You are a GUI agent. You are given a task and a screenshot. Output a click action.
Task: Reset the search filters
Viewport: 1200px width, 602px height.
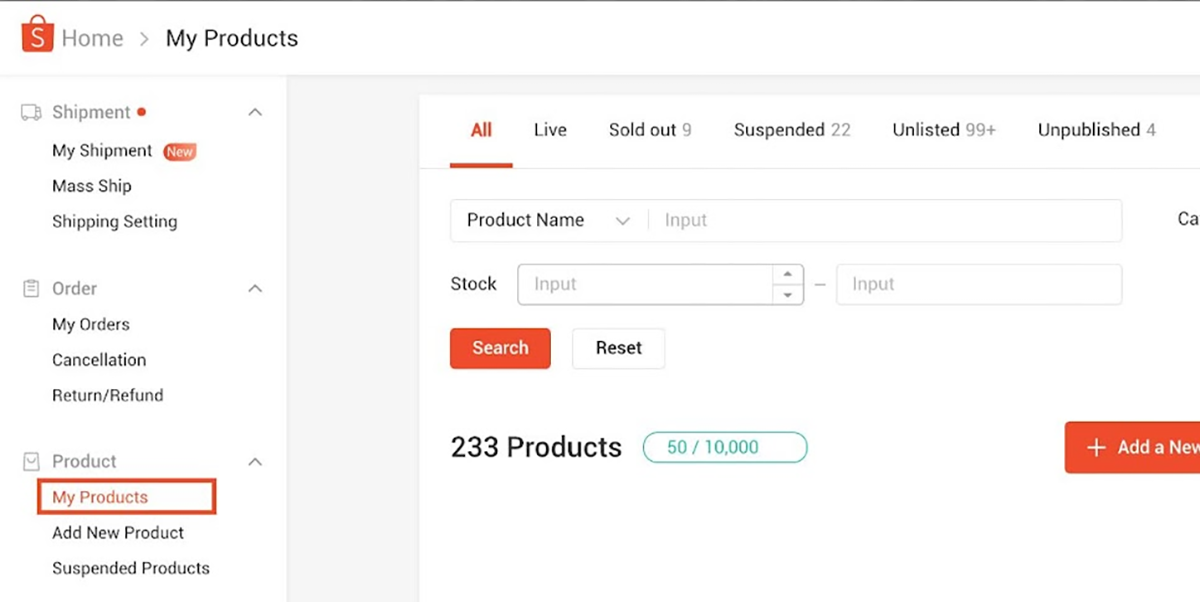coord(618,348)
